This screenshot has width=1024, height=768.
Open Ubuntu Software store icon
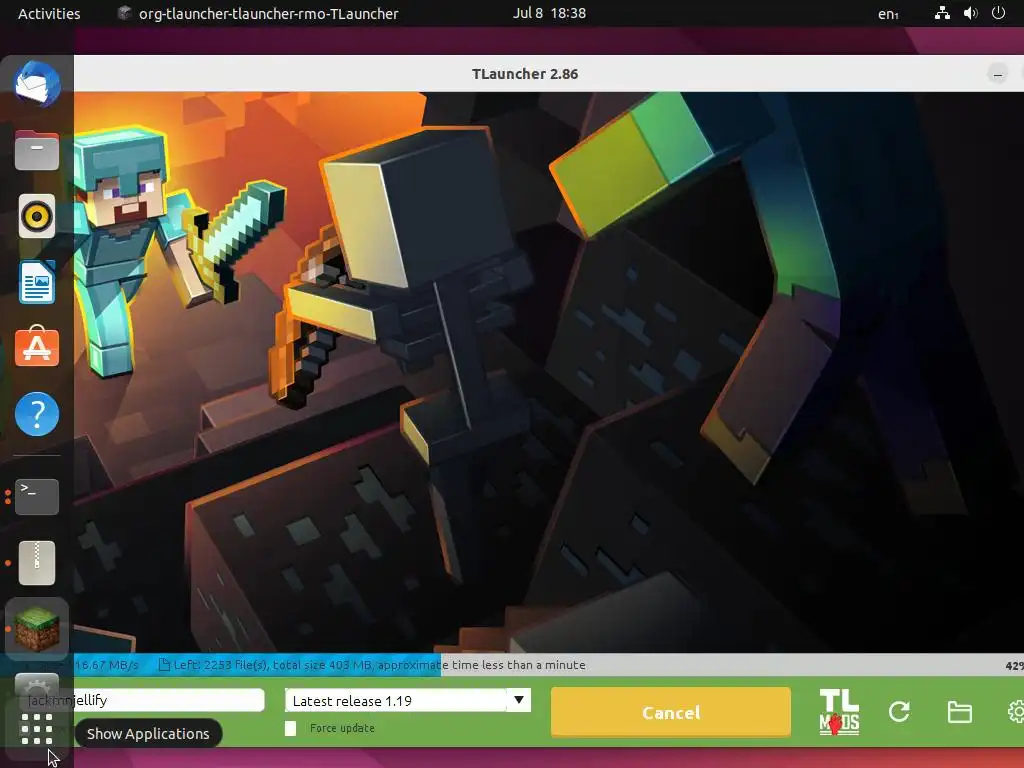[x=37, y=346]
